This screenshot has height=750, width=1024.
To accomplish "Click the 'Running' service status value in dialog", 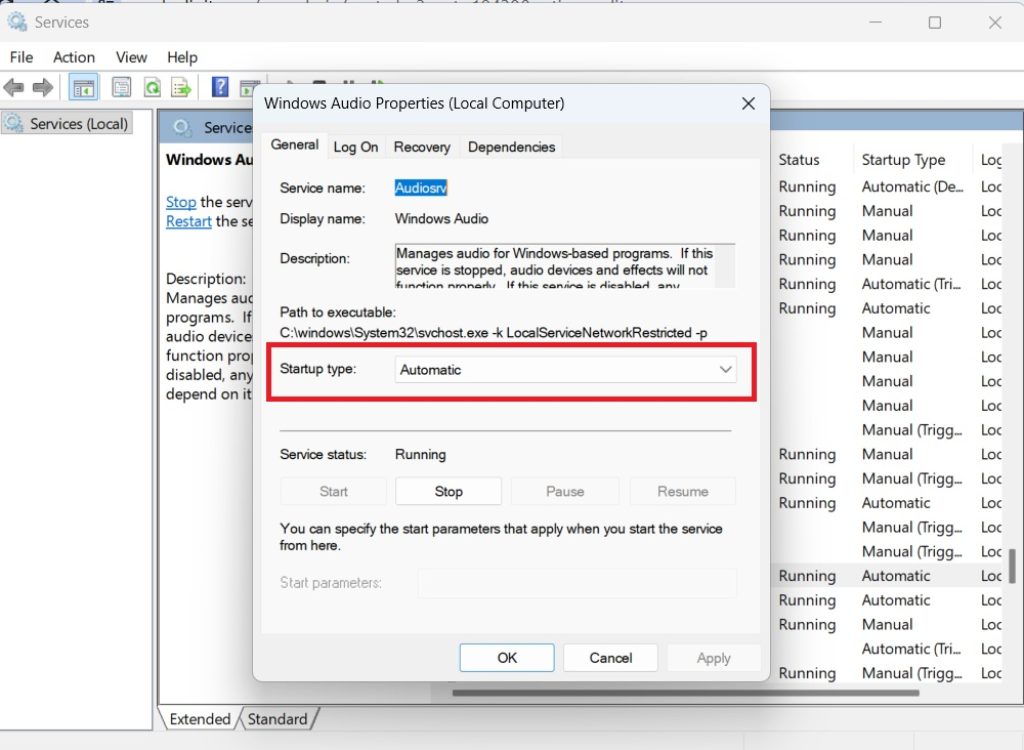I will [421, 455].
